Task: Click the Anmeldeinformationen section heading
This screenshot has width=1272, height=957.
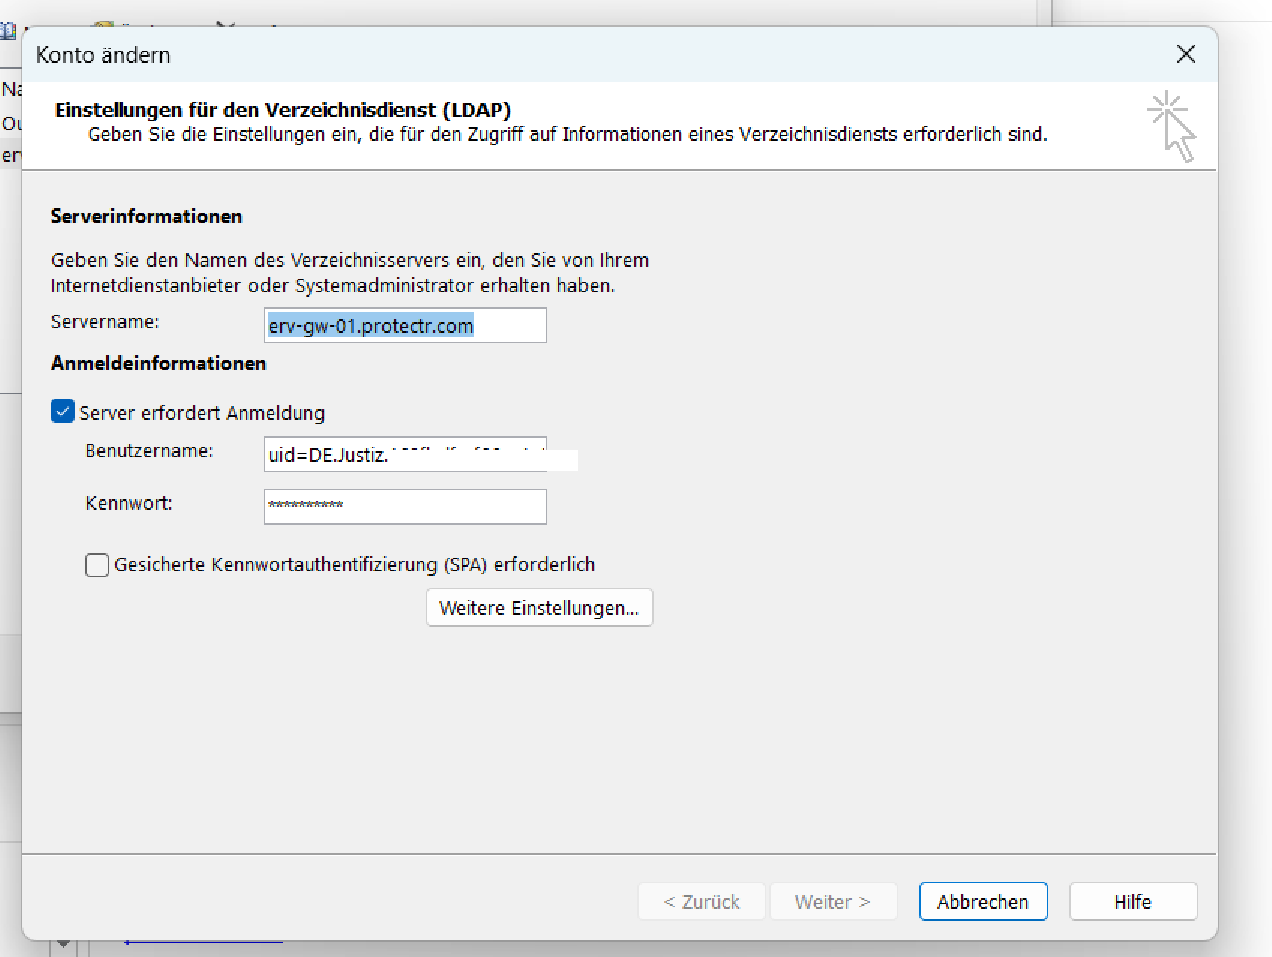Action: [158, 363]
